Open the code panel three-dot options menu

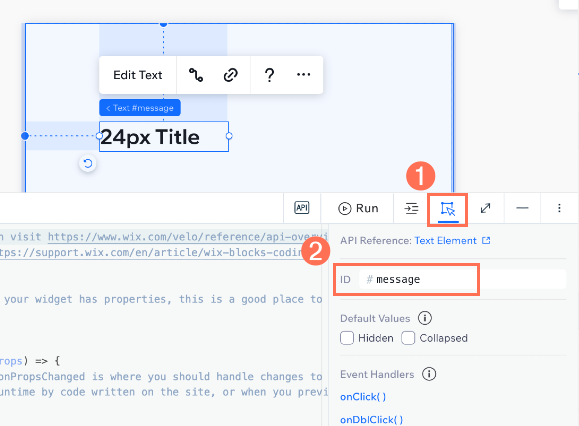tap(559, 208)
